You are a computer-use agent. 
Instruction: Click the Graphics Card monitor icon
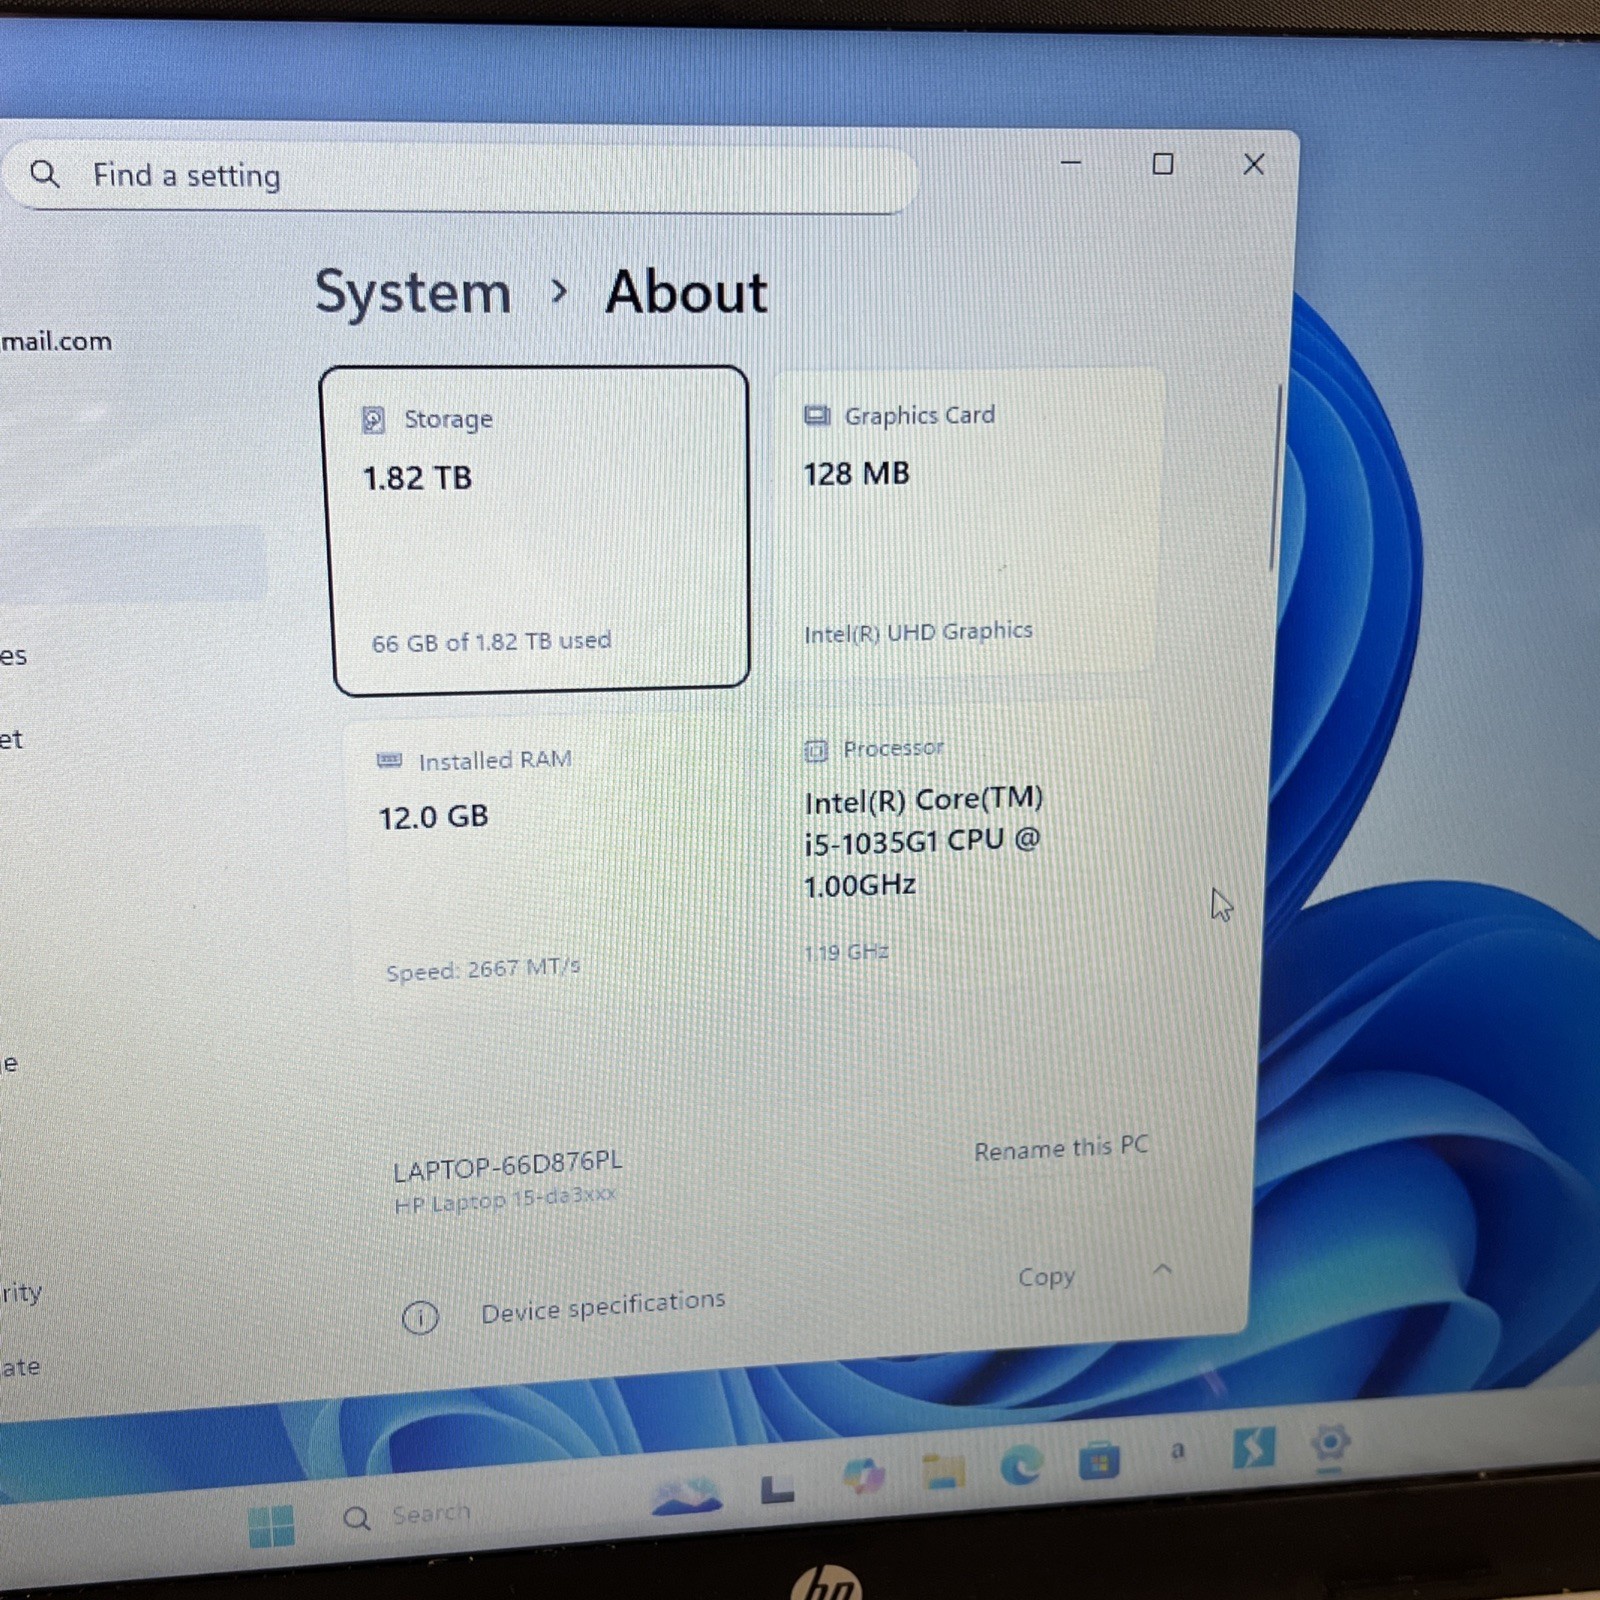point(817,415)
